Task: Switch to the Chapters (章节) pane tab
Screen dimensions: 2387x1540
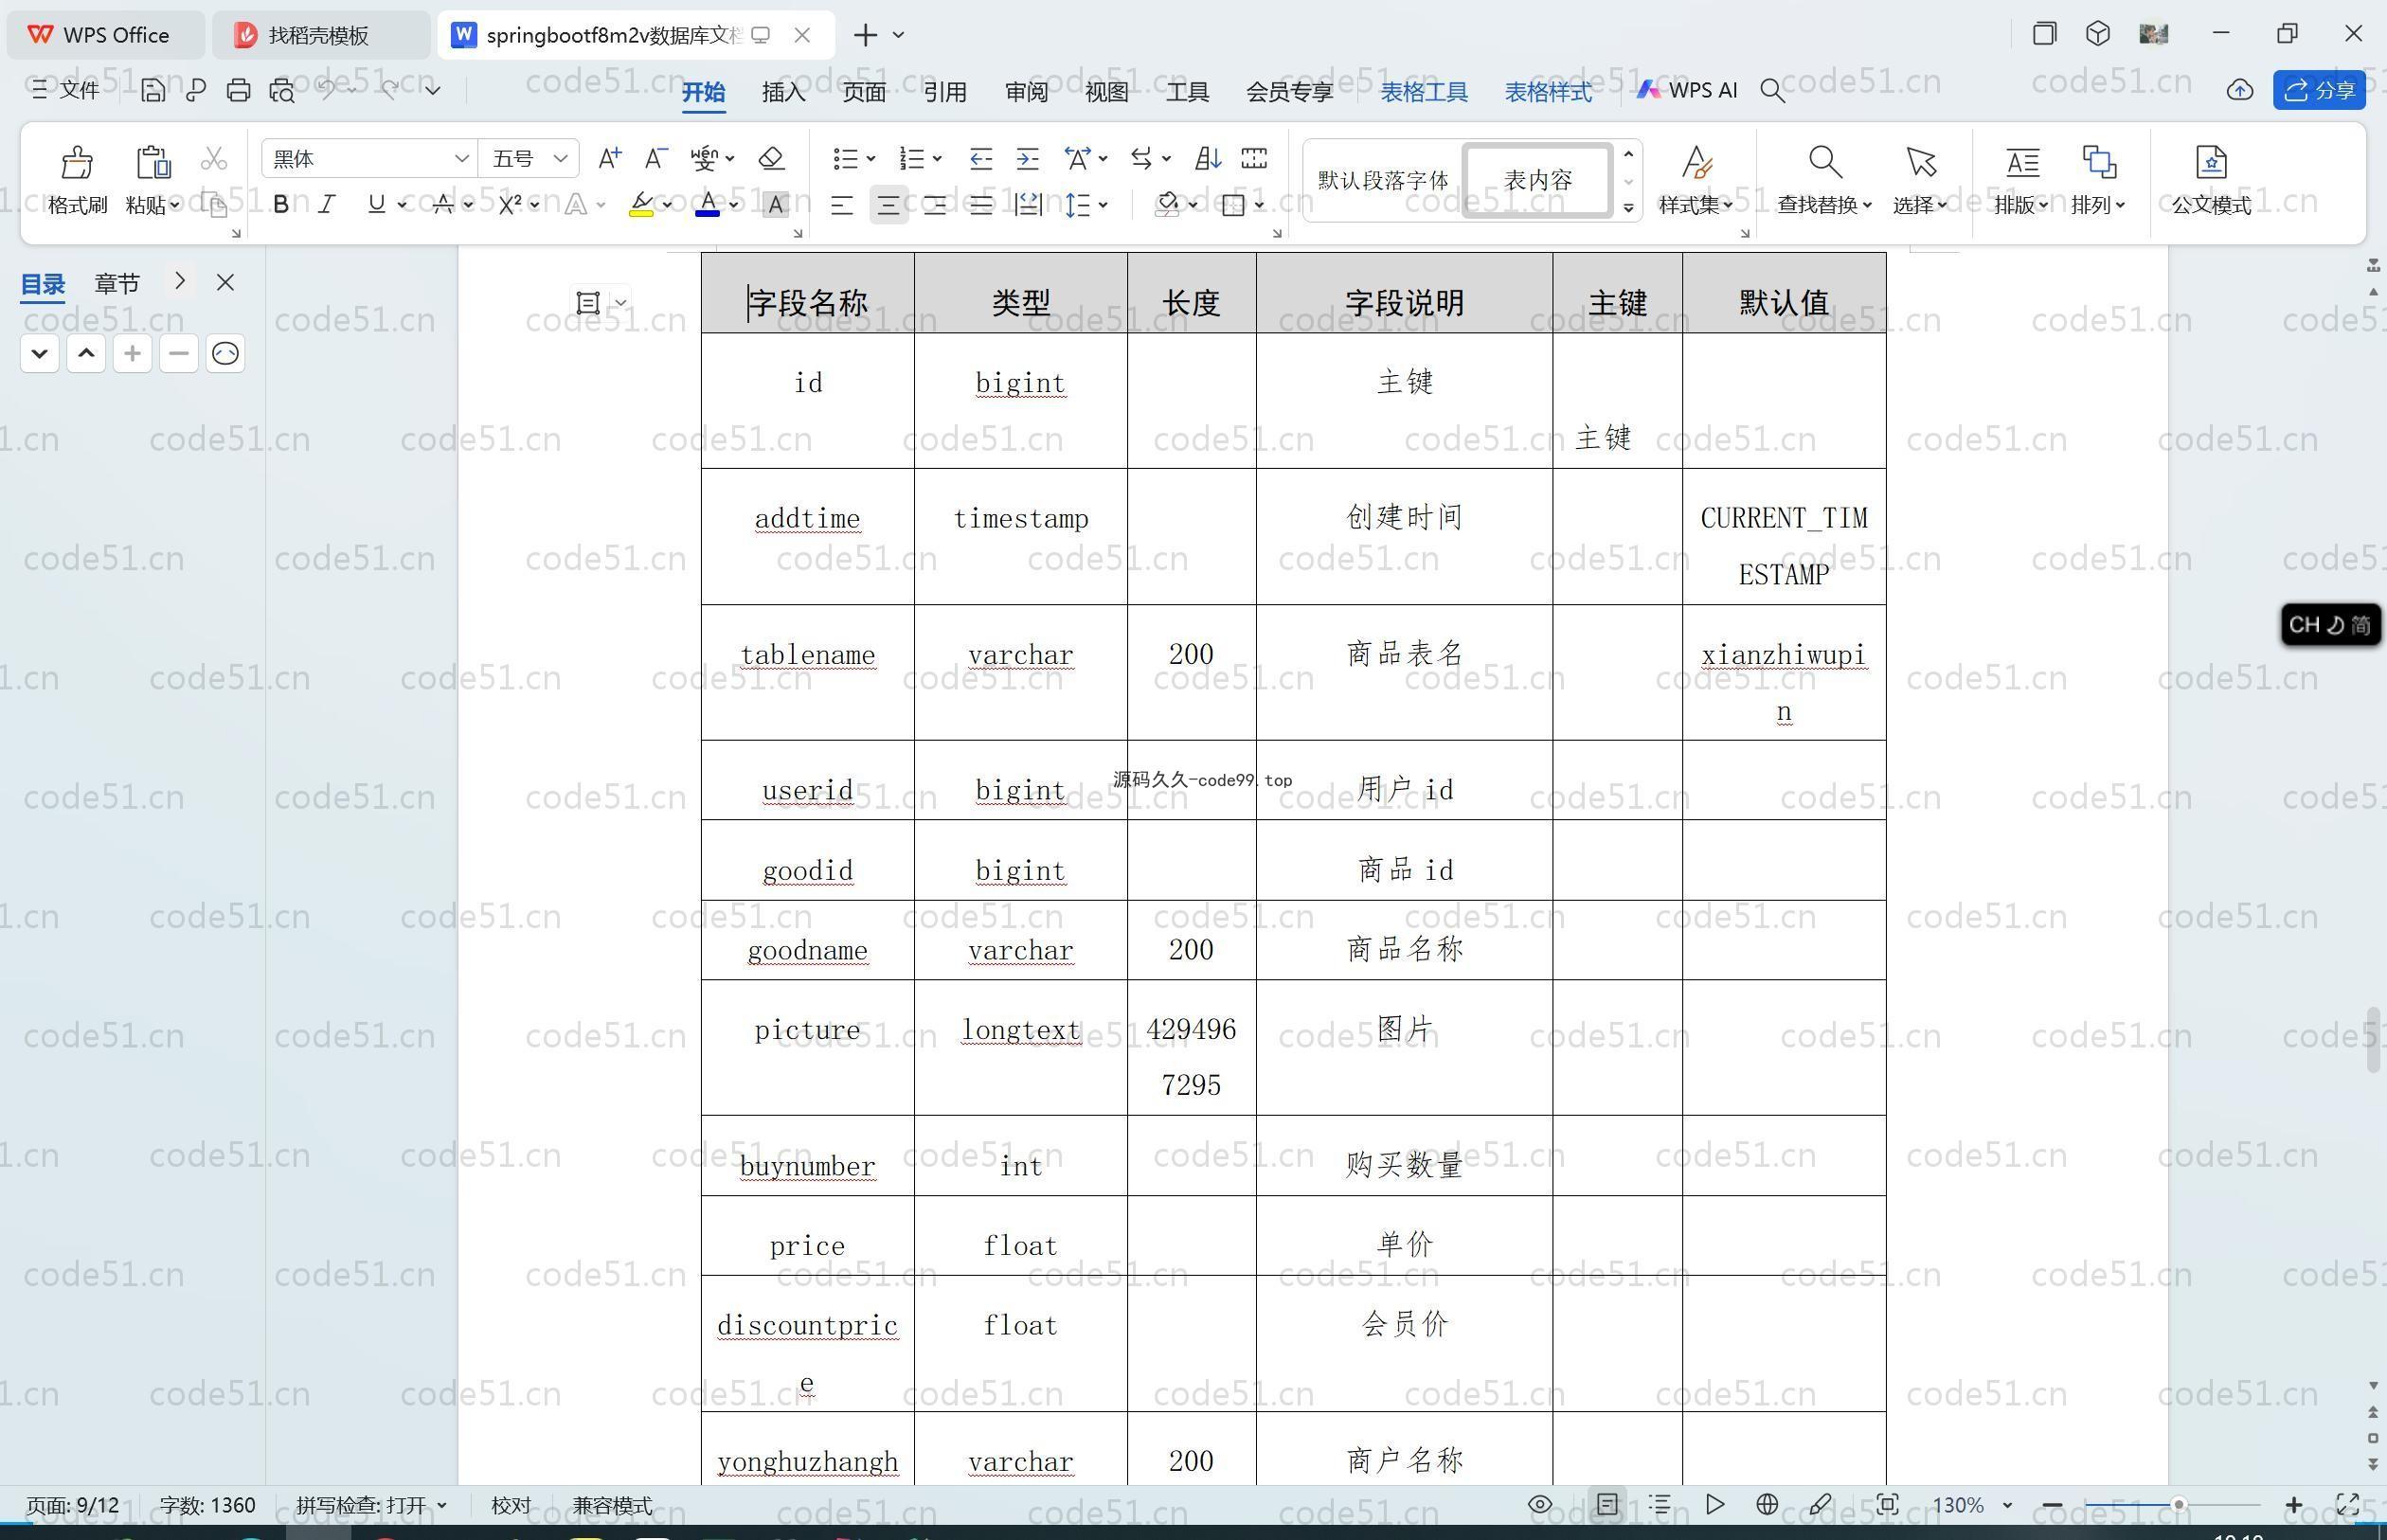Action: pos(117,283)
